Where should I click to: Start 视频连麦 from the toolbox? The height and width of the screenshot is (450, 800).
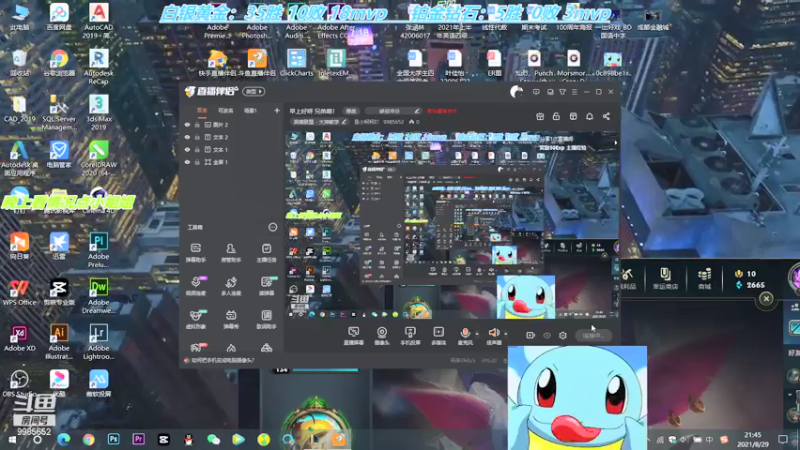click(x=196, y=285)
